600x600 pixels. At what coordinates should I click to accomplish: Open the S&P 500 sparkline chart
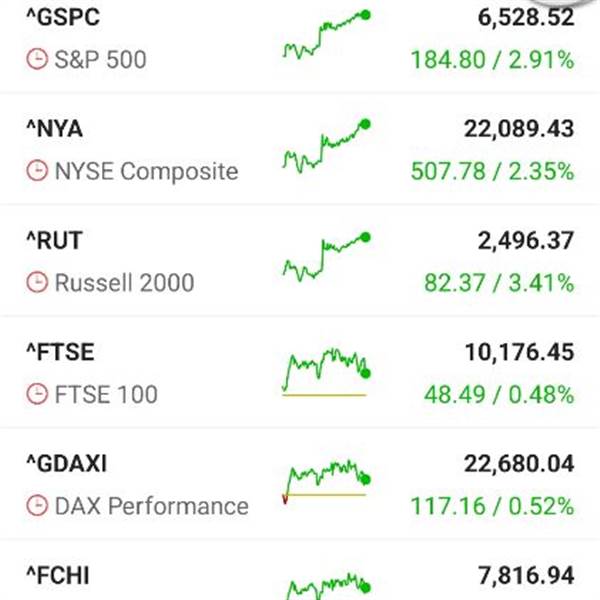(326, 37)
